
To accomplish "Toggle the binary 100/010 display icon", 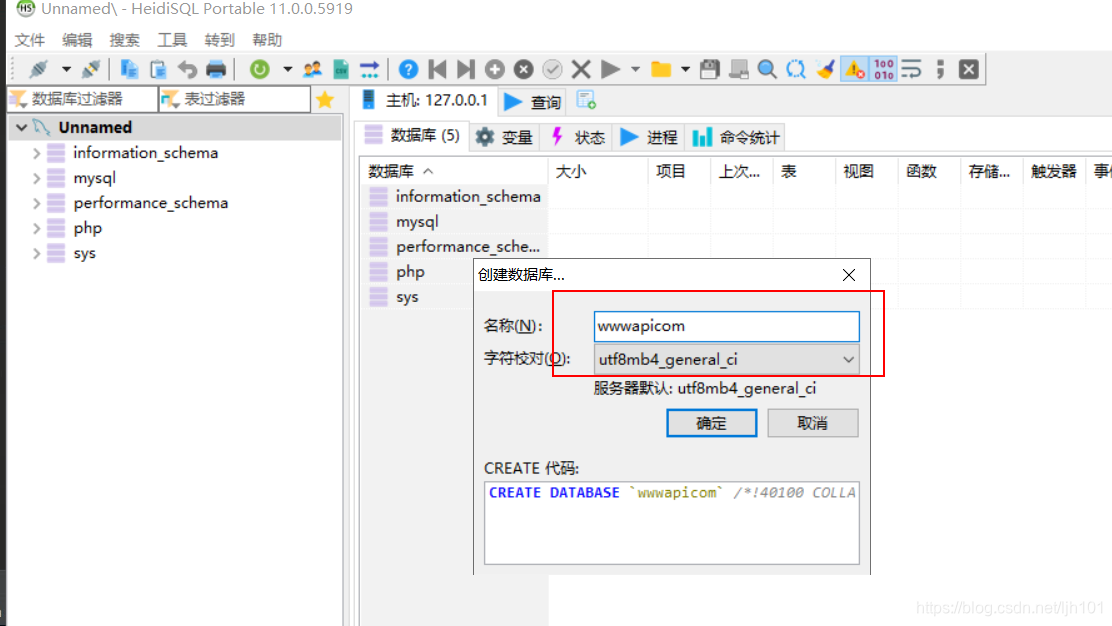I will (884, 69).
